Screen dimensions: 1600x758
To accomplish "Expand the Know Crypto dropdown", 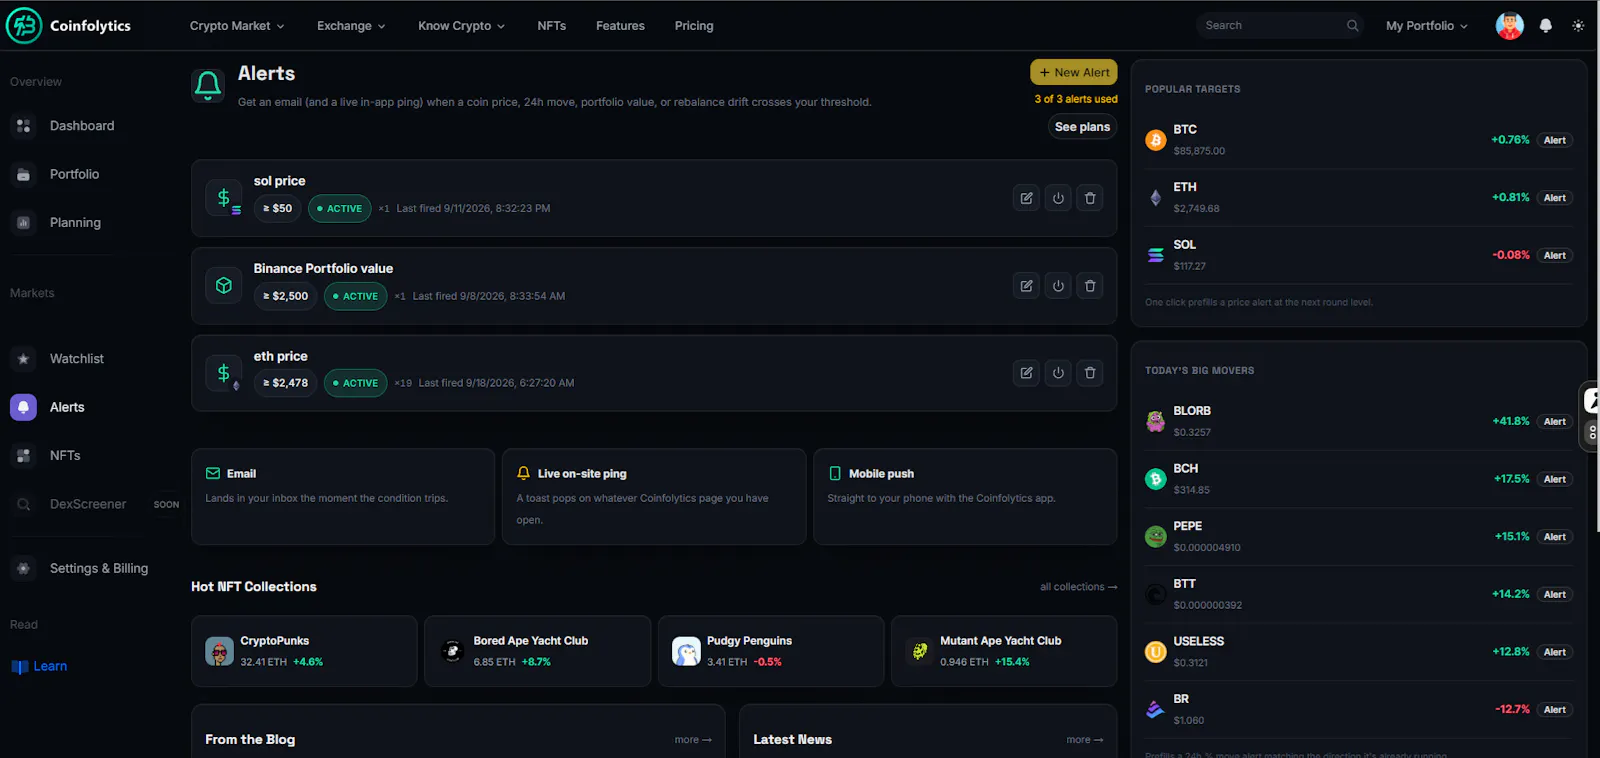I will point(461,26).
